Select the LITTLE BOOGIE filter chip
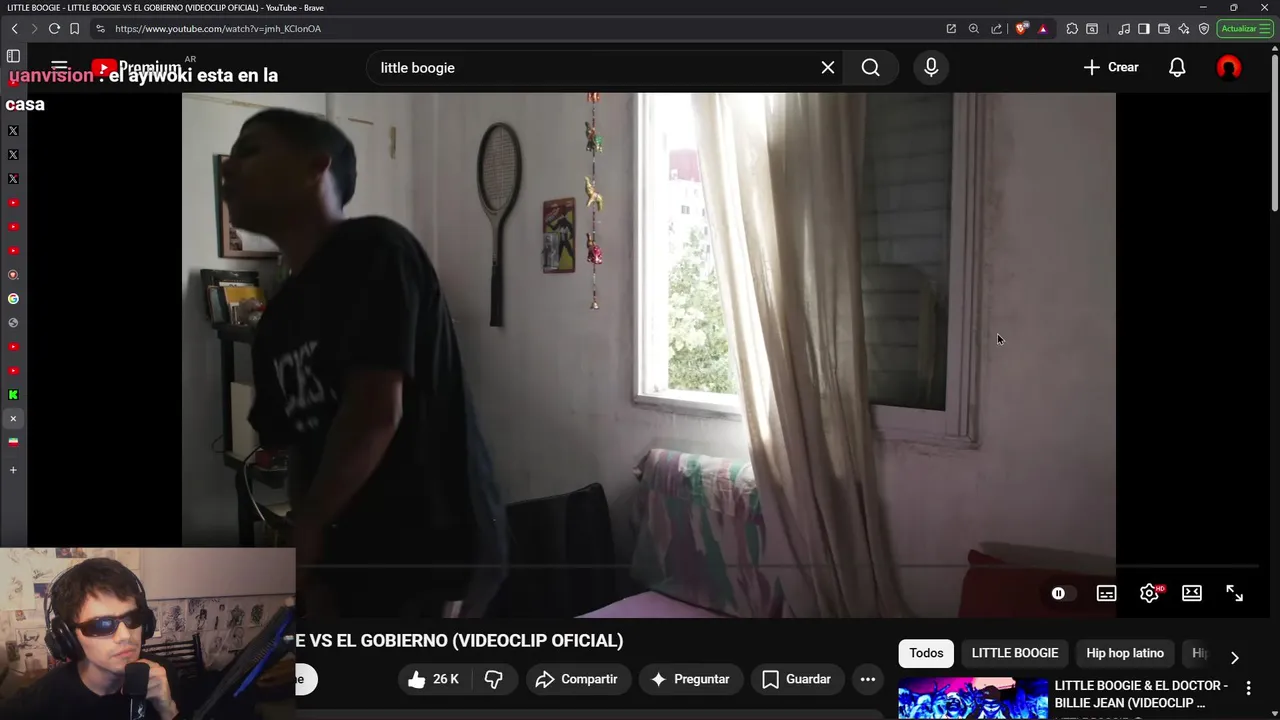Screen dimensions: 1280x720 (1015, 654)
